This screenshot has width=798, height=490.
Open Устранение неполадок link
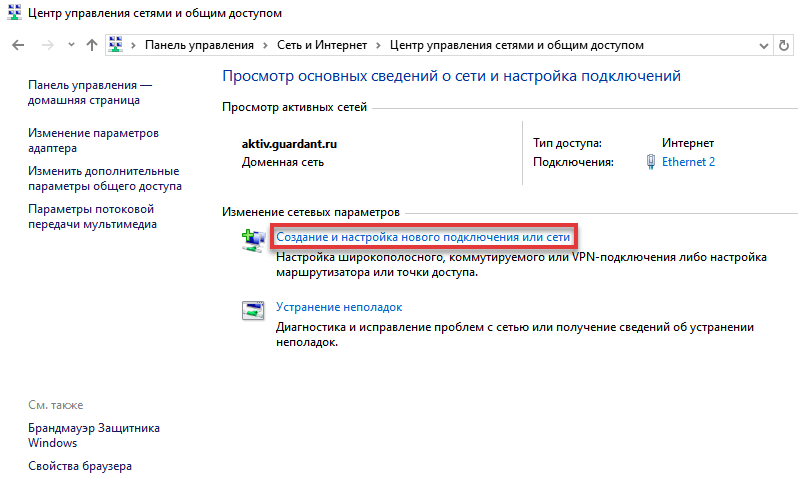pos(339,307)
